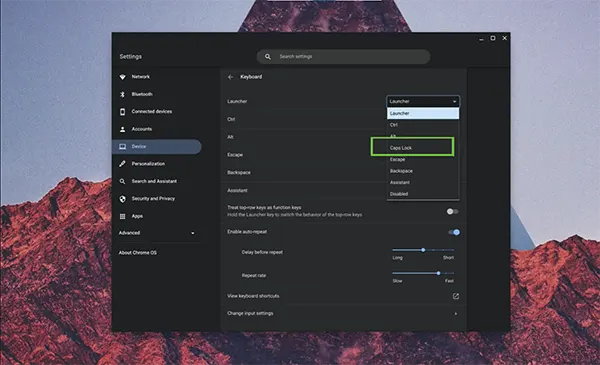Screen dimensions: 600x365
Task: Click the Search and Assistant magnifier icon
Action: point(122,181)
